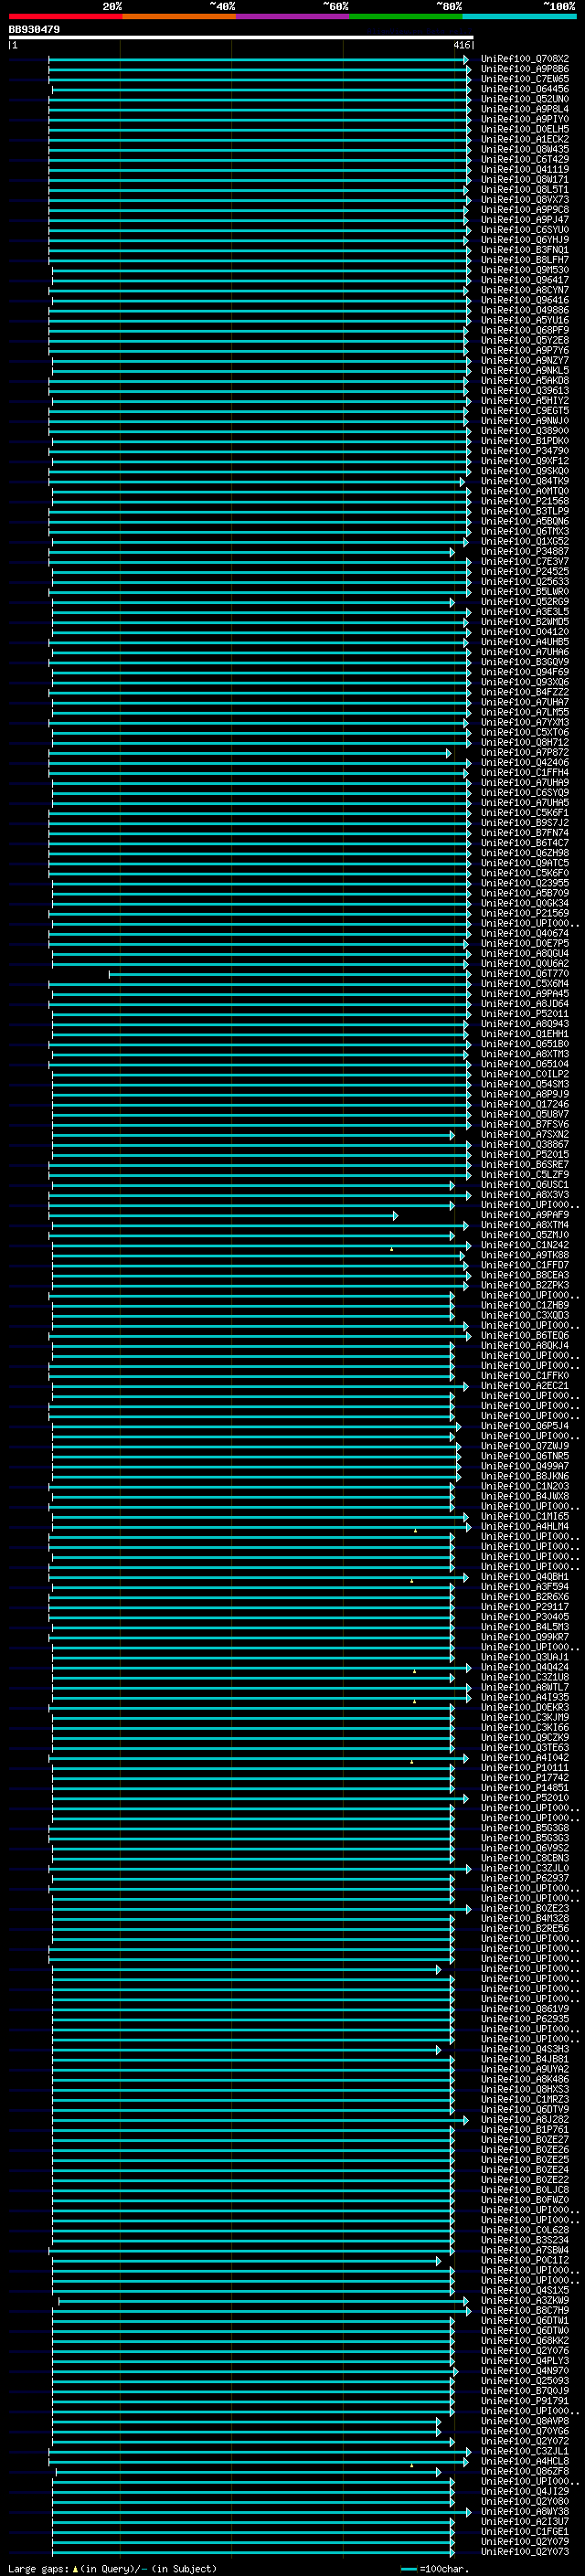The width and height of the screenshot is (585, 2576).
Task: Select hit label UniRef100_Q52RG9
Action: [x=524, y=602]
